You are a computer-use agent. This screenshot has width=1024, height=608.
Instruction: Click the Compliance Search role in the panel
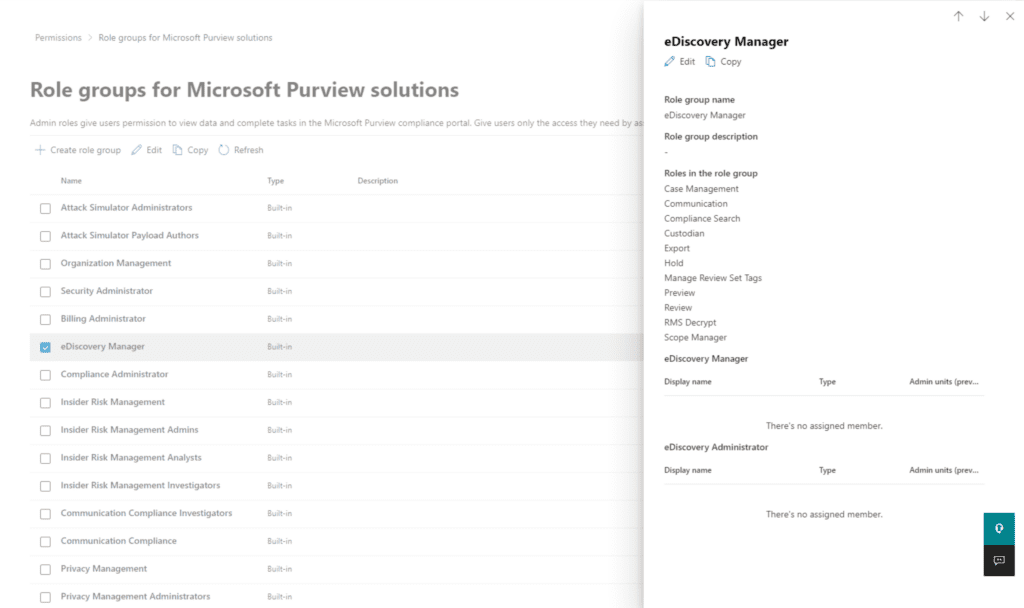point(702,219)
